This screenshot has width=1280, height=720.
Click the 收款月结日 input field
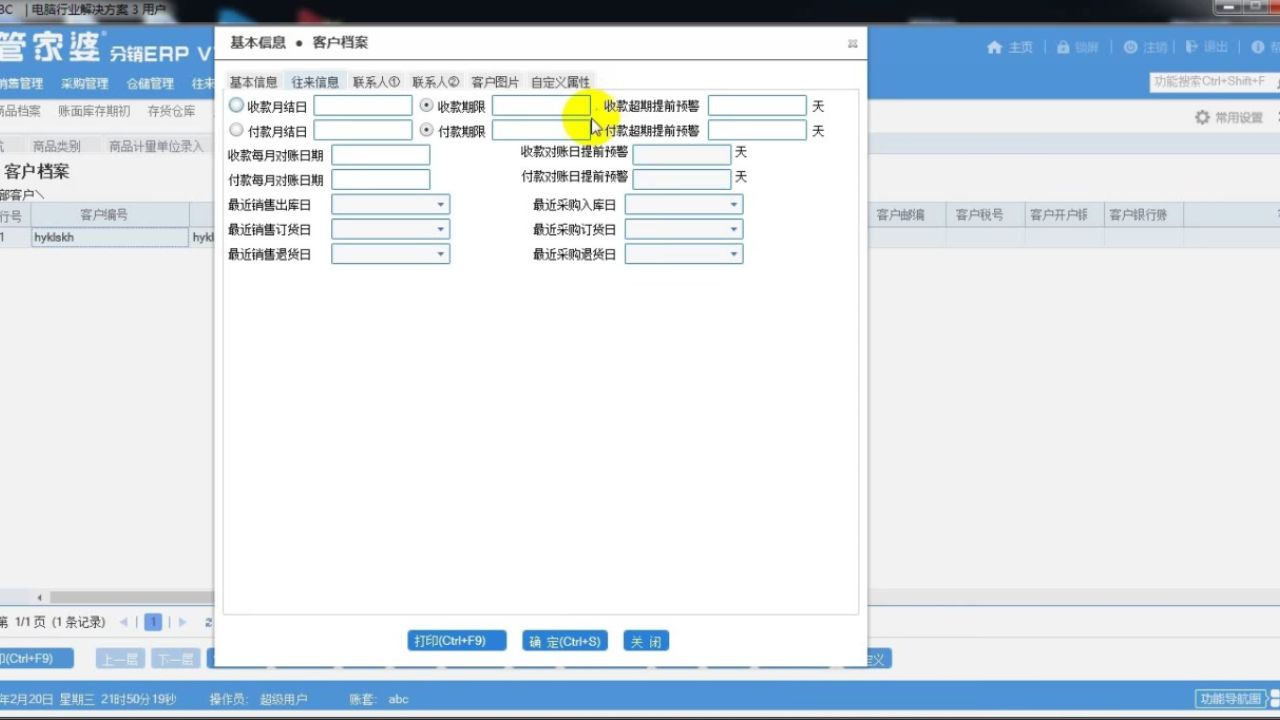(363, 105)
